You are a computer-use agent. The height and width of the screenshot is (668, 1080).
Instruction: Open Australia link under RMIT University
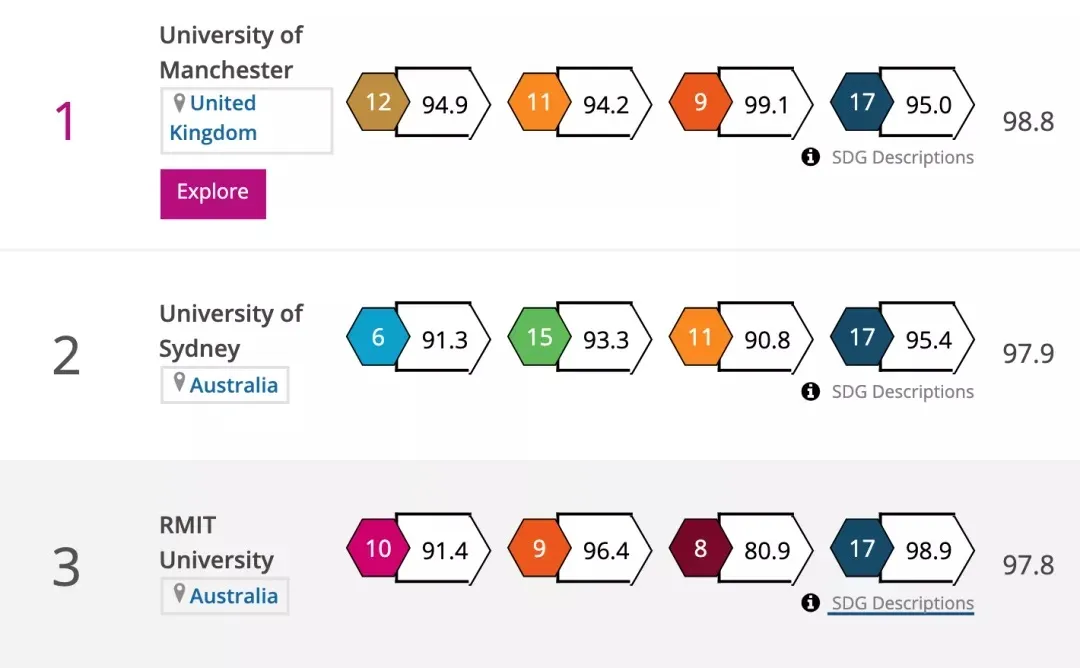tap(234, 596)
